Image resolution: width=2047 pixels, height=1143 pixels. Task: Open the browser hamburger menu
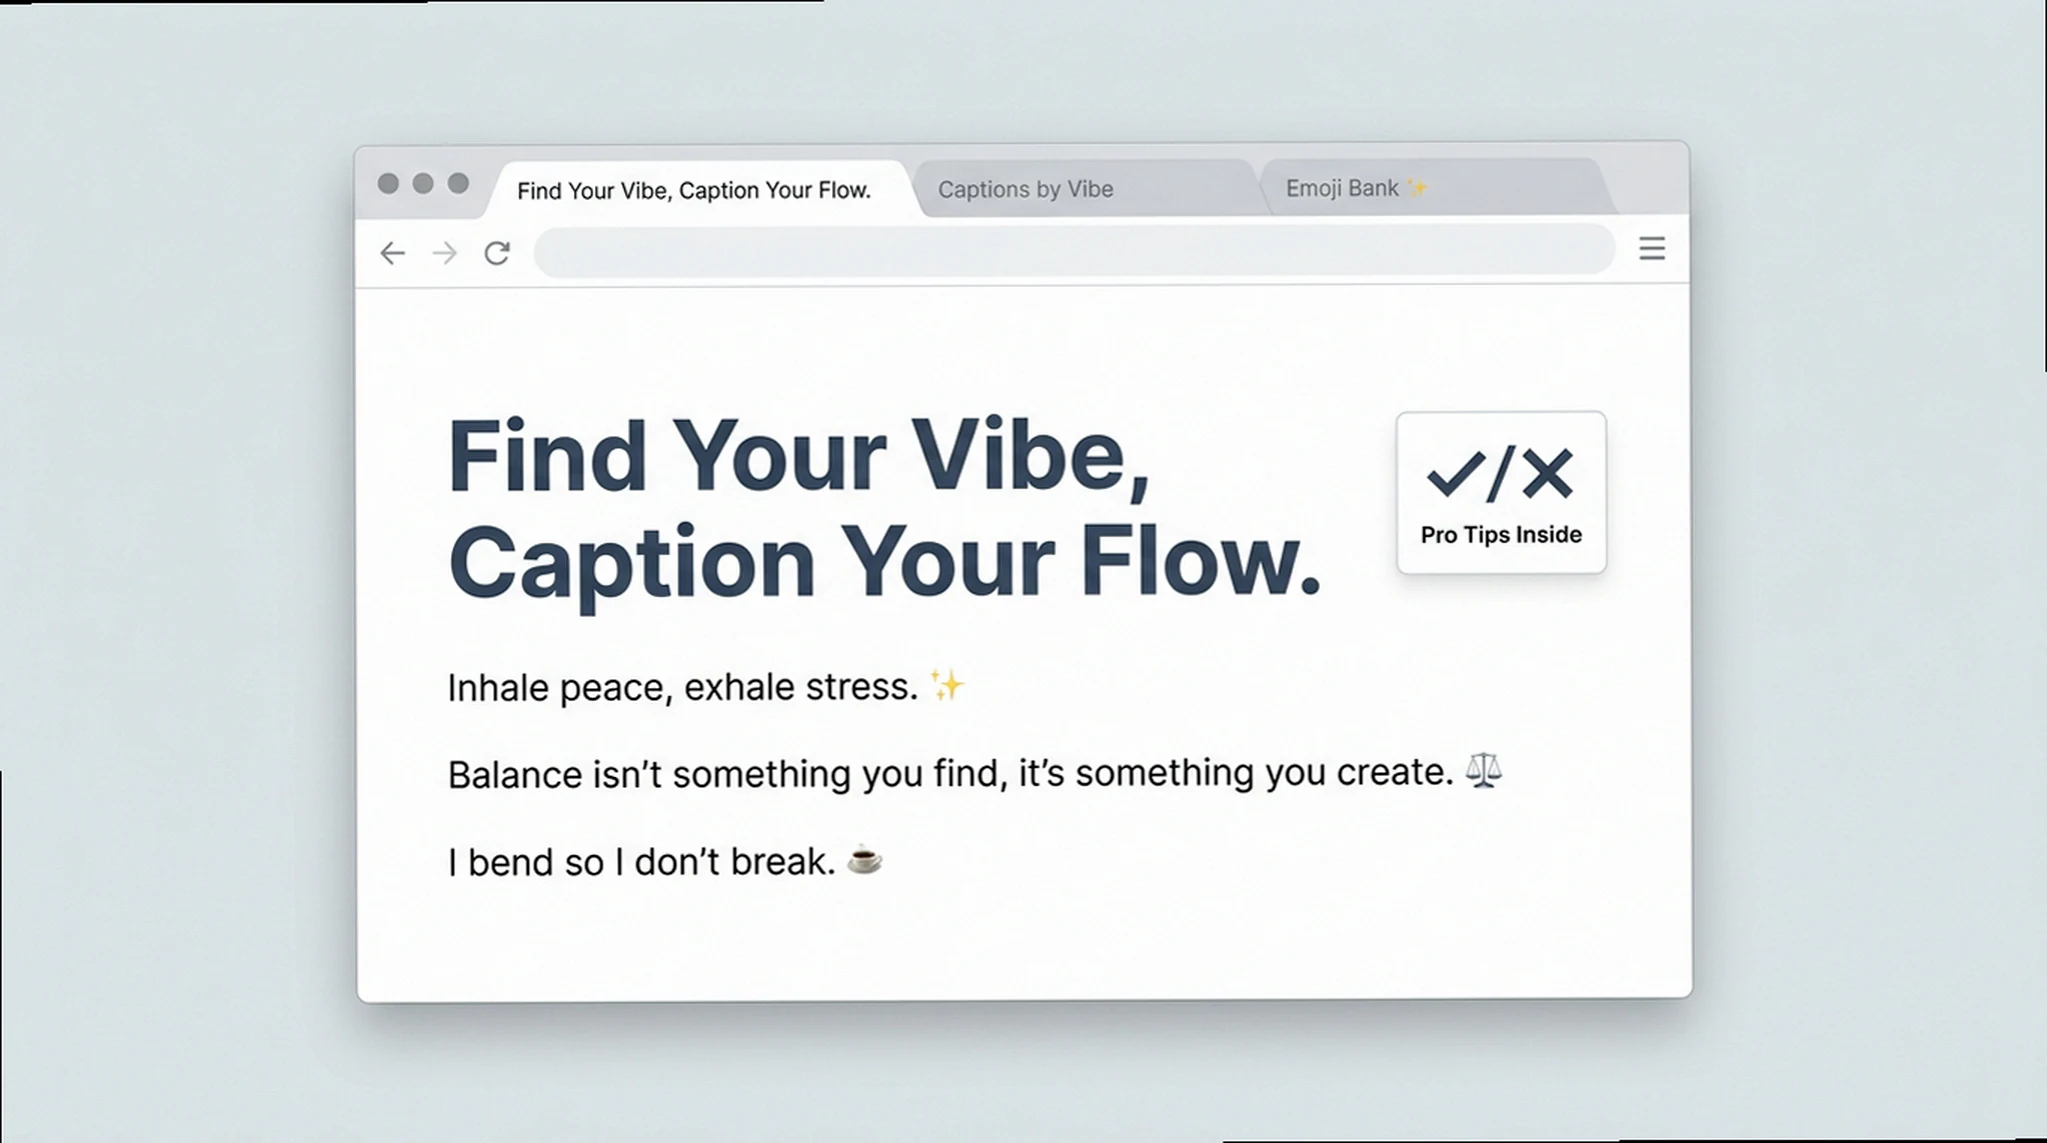point(1652,248)
